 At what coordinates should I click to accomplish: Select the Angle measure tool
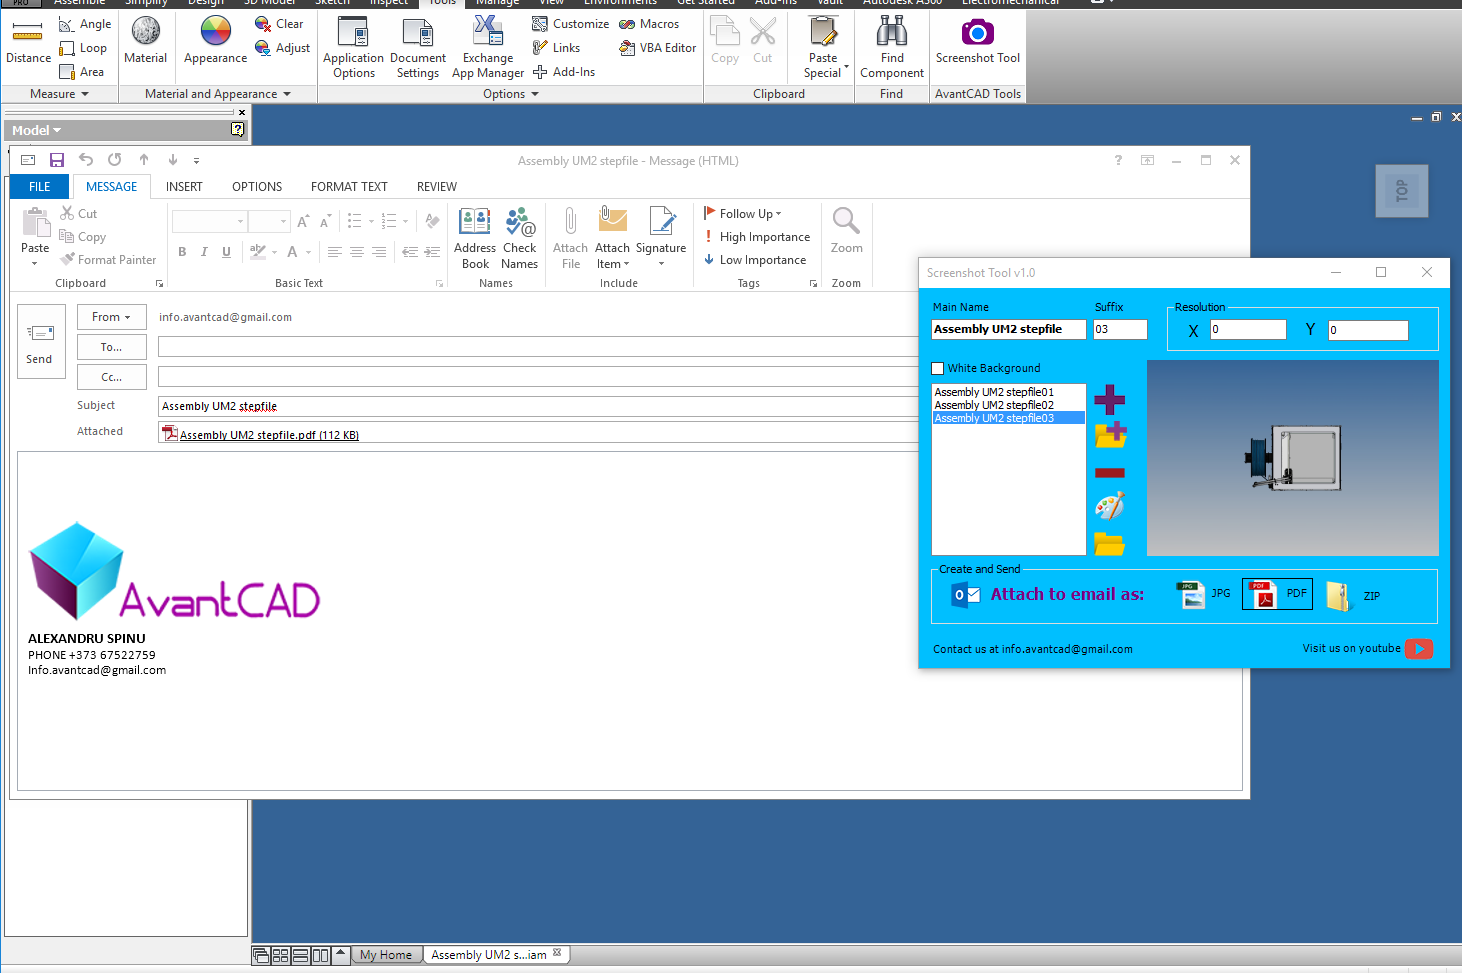coord(85,24)
